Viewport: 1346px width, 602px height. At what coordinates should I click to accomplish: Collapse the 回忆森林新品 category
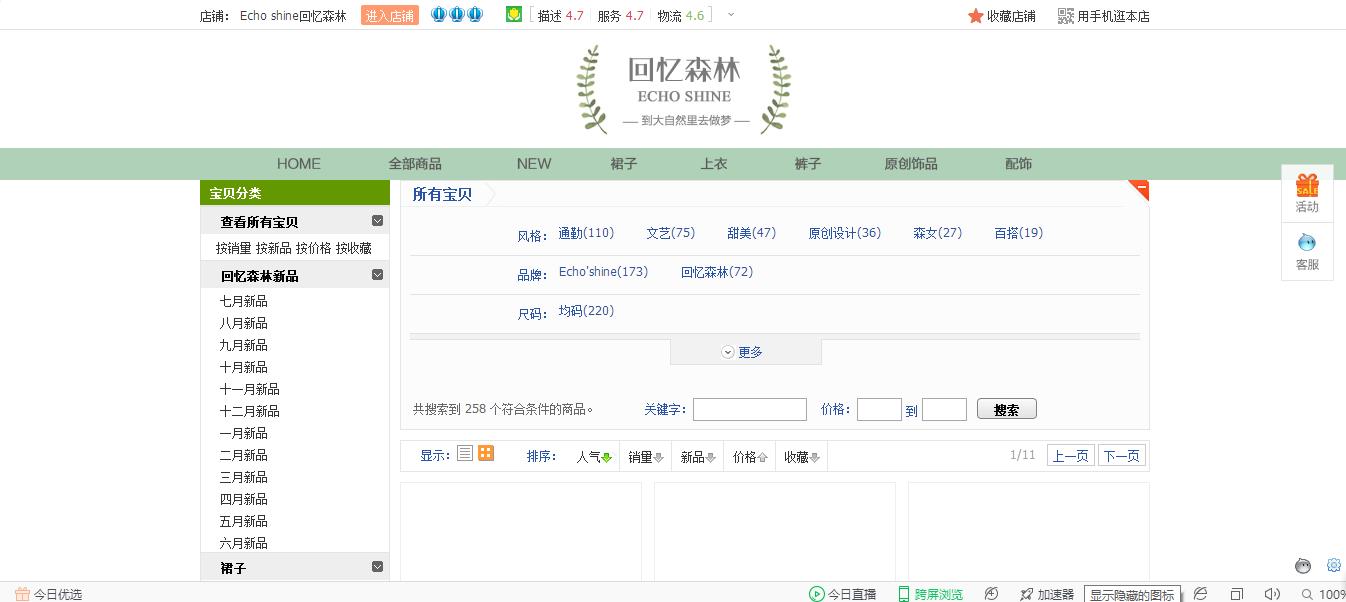pyautogui.click(x=378, y=274)
